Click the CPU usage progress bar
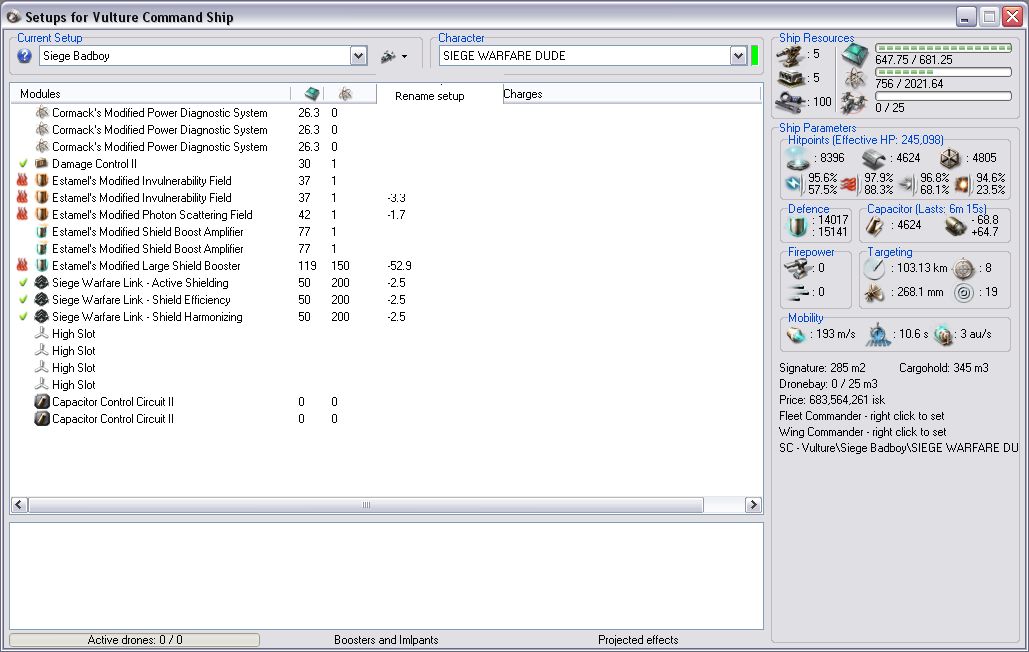 [x=943, y=48]
